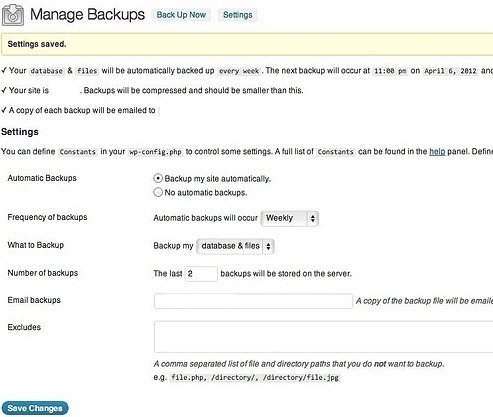This screenshot has width=493, height=417.
Task: Click the Manage Backups heading
Action: click(x=87, y=15)
